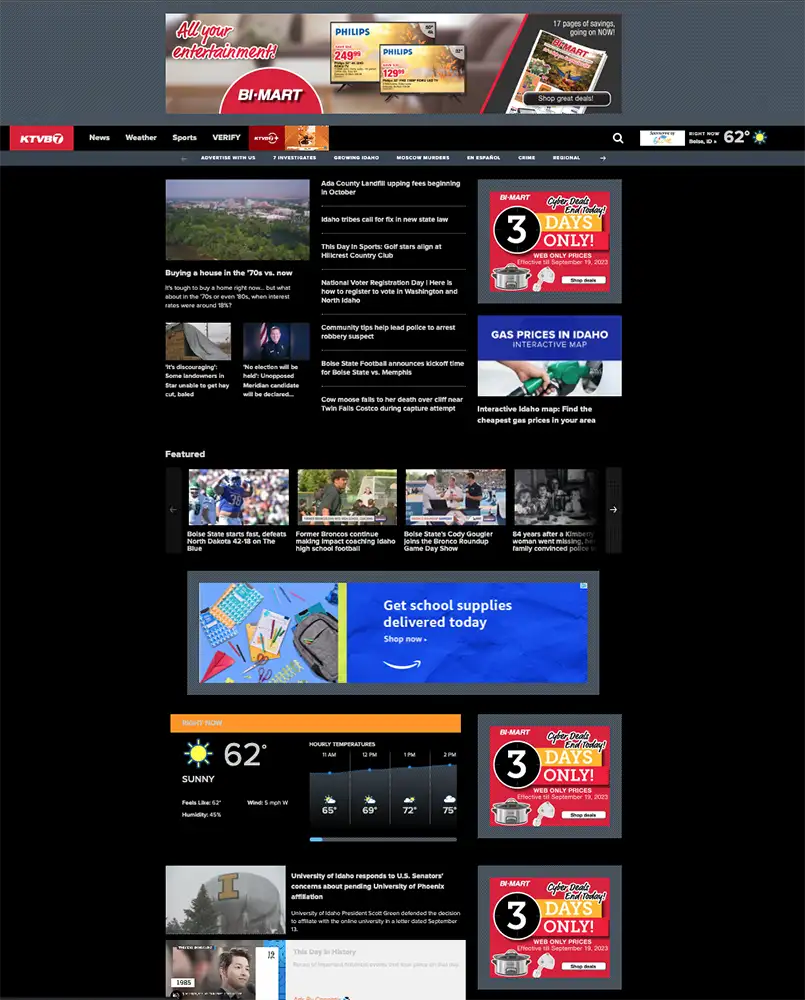Click University of Idaho water tower thumbnail
Image resolution: width=805 pixels, height=1000 pixels.
(225, 900)
